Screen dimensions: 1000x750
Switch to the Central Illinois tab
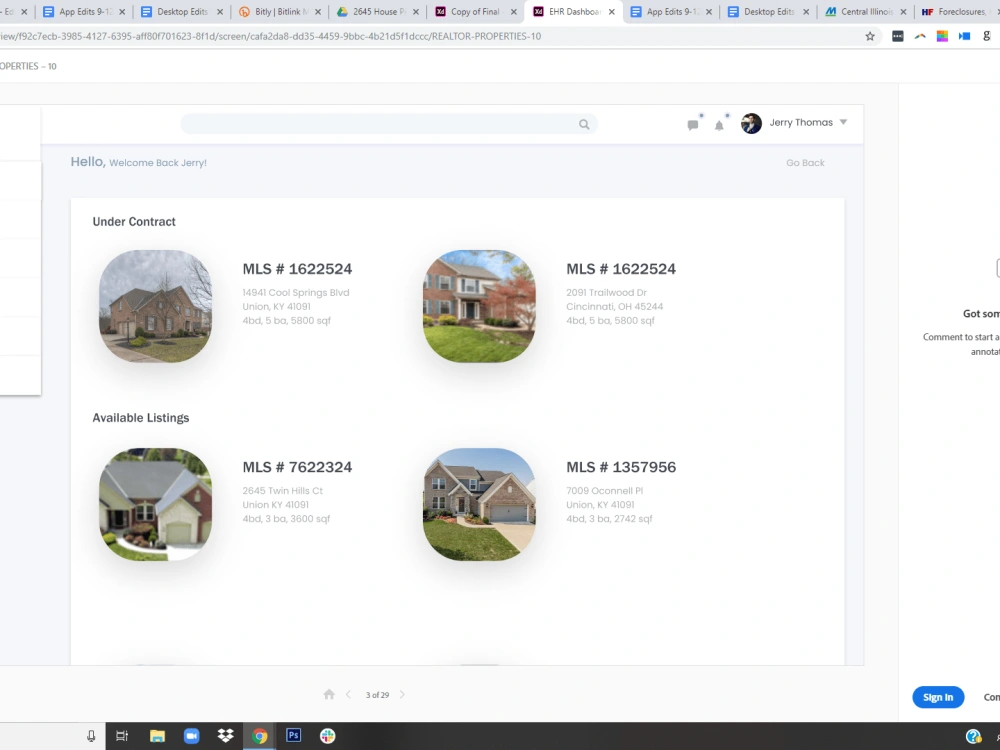tap(865, 11)
